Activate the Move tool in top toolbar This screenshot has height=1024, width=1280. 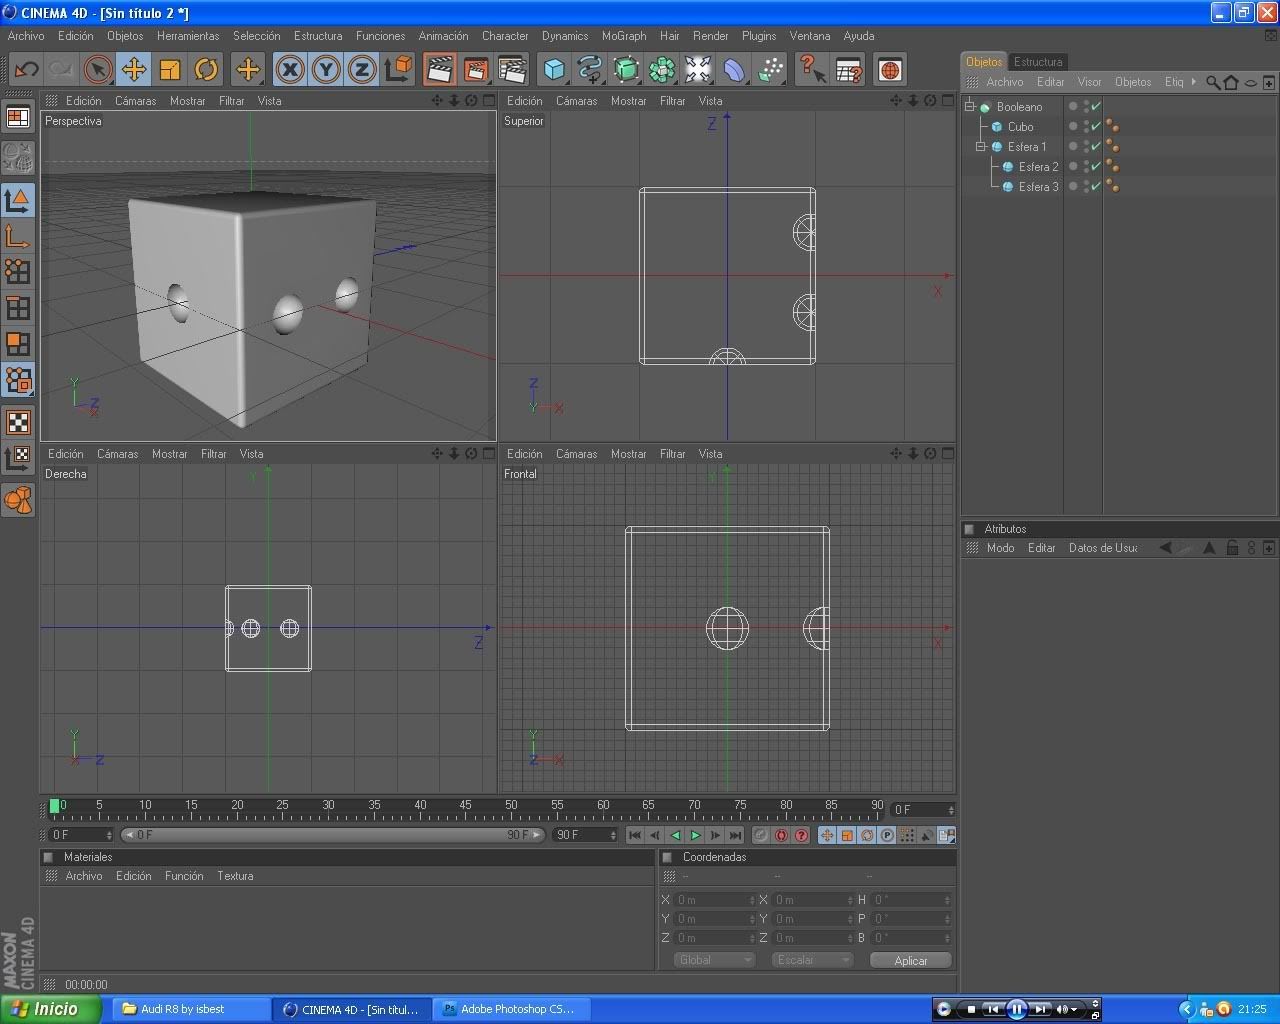point(133,69)
